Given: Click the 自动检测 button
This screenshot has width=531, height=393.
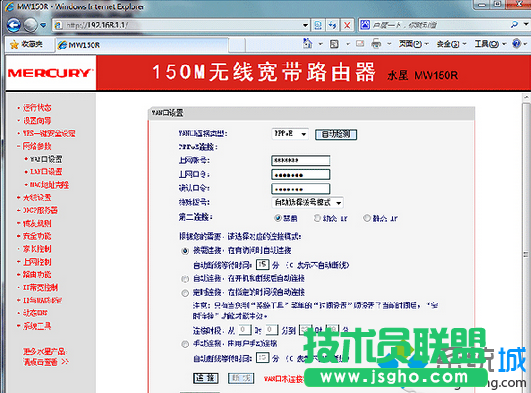Looking at the screenshot, I should (336, 135).
